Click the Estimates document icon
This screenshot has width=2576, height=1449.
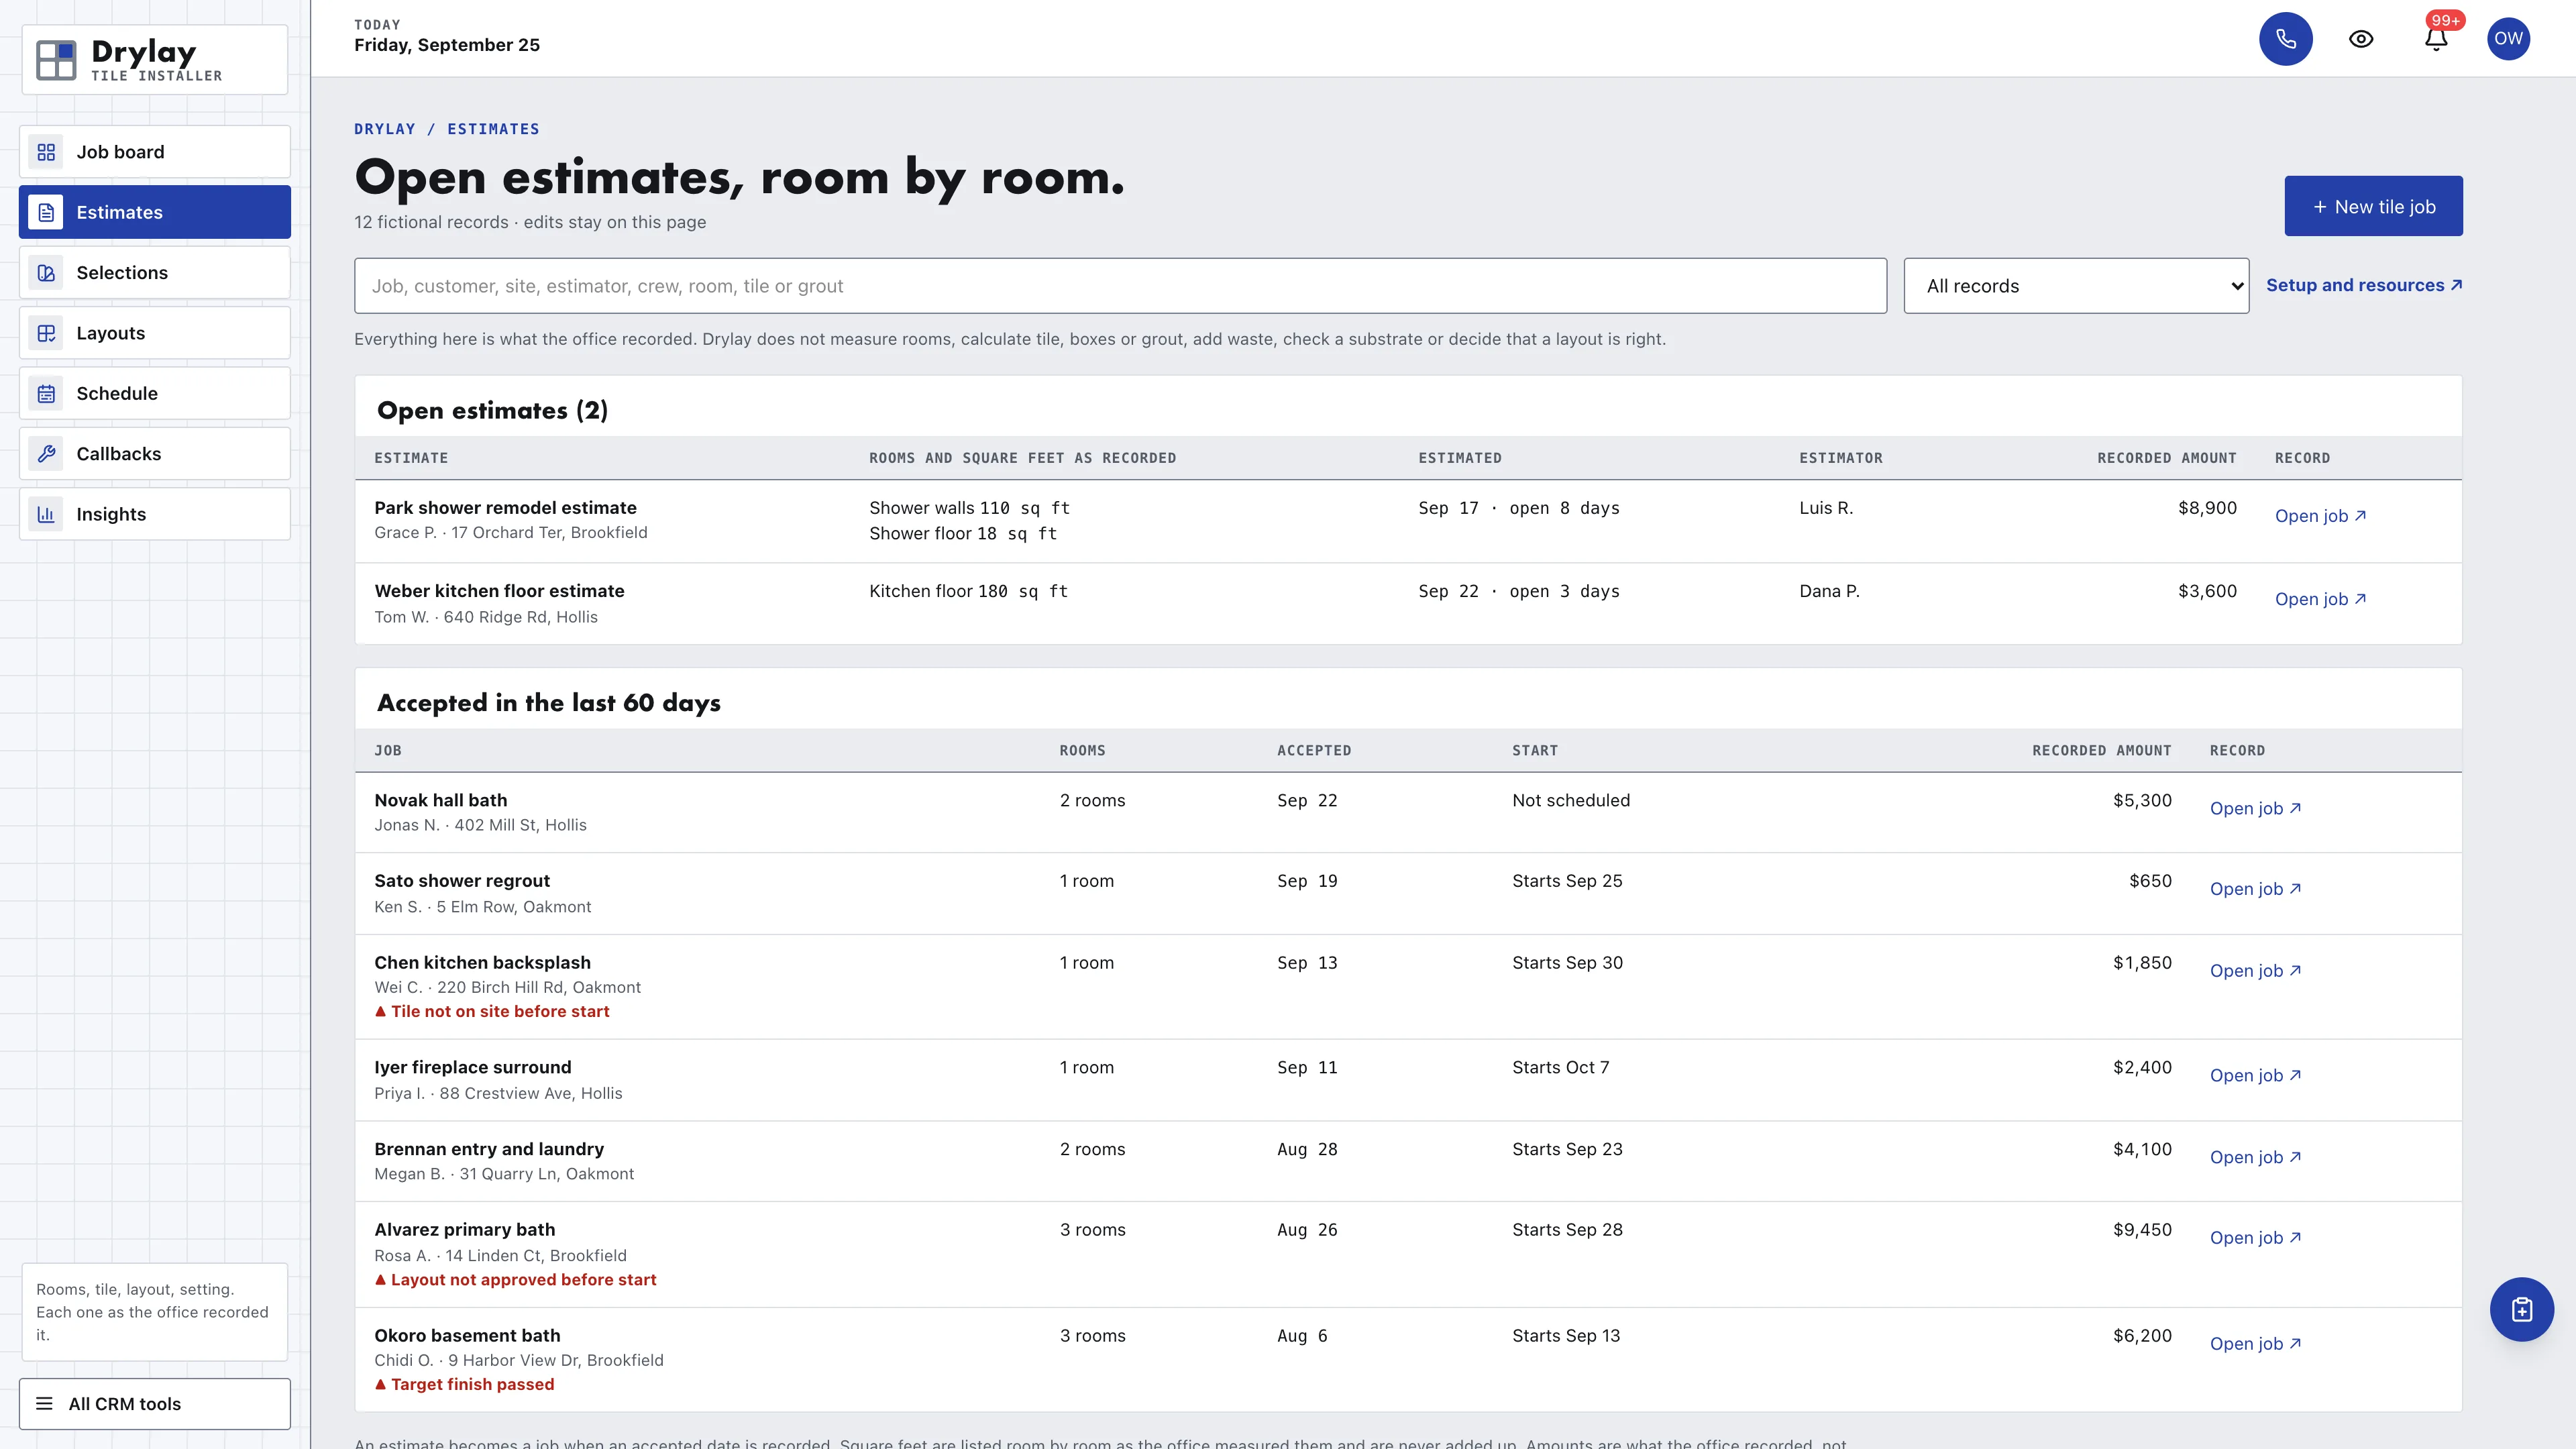point(46,212)
